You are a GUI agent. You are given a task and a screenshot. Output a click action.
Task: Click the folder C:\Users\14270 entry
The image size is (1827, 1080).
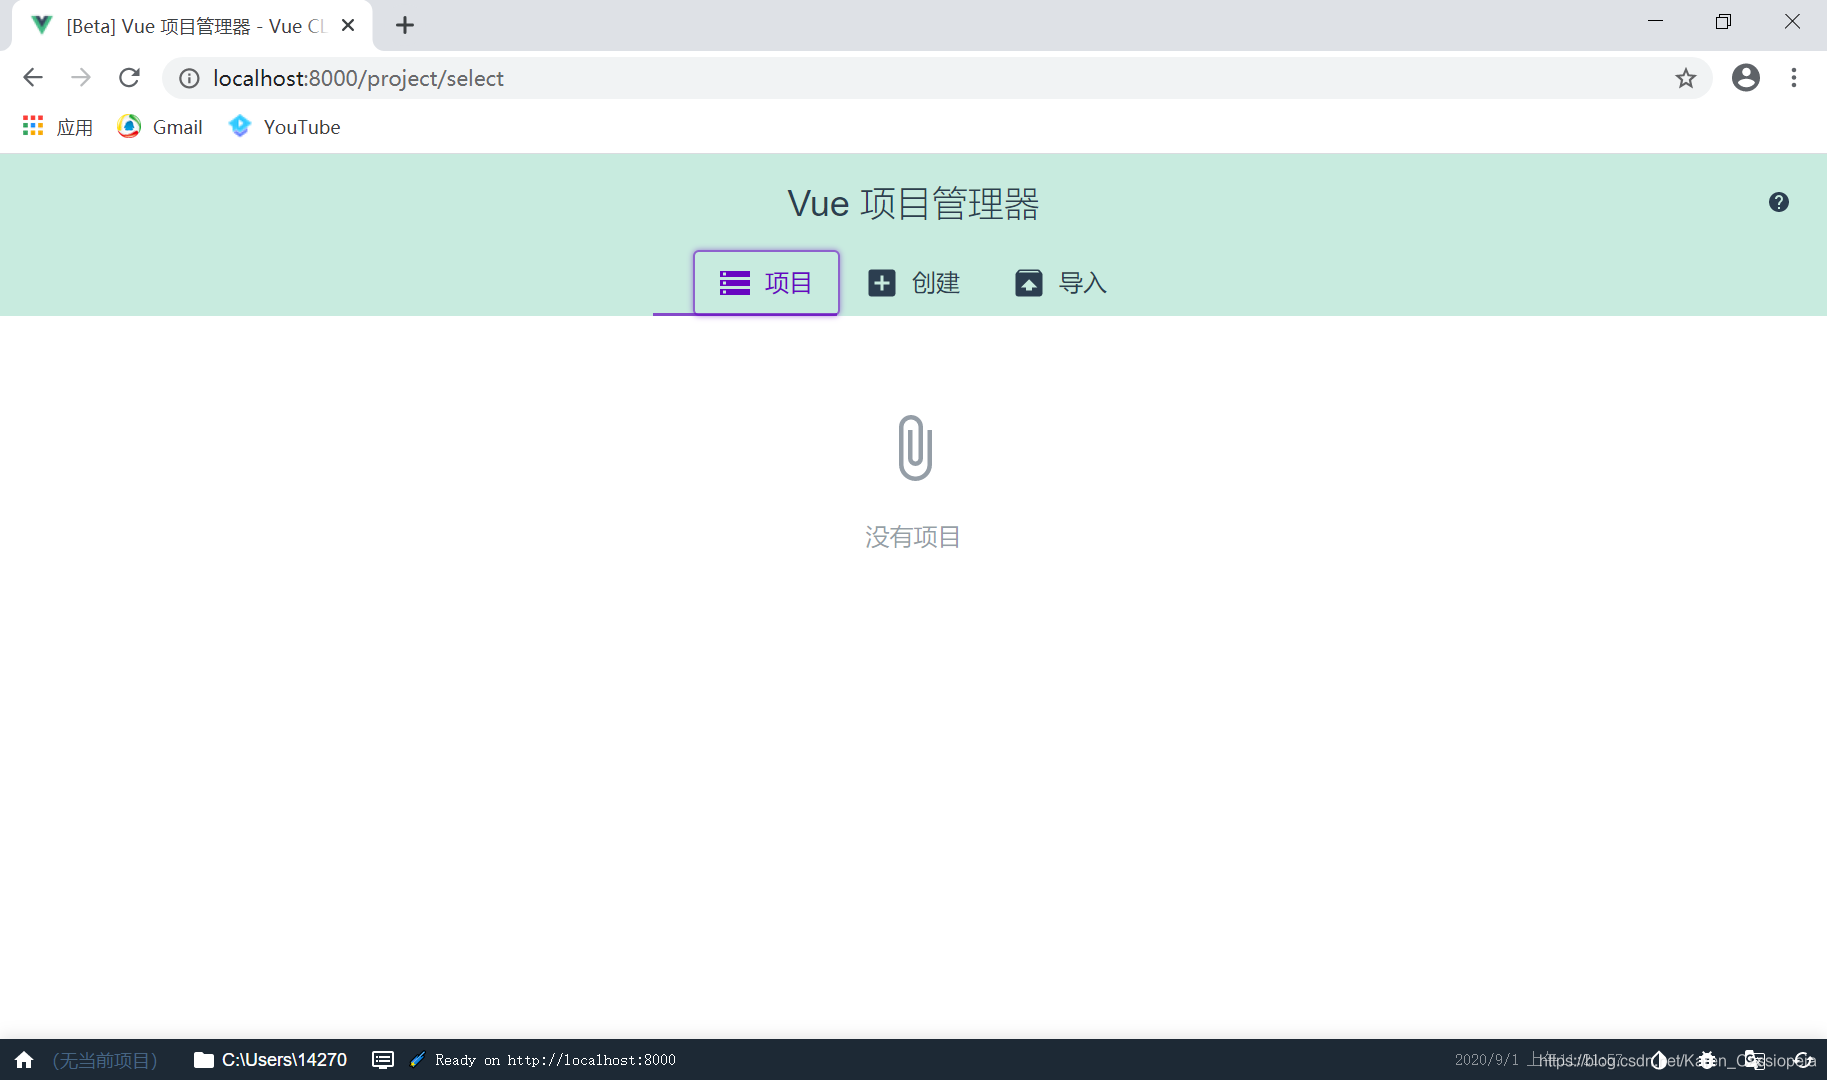[270, 1060]
